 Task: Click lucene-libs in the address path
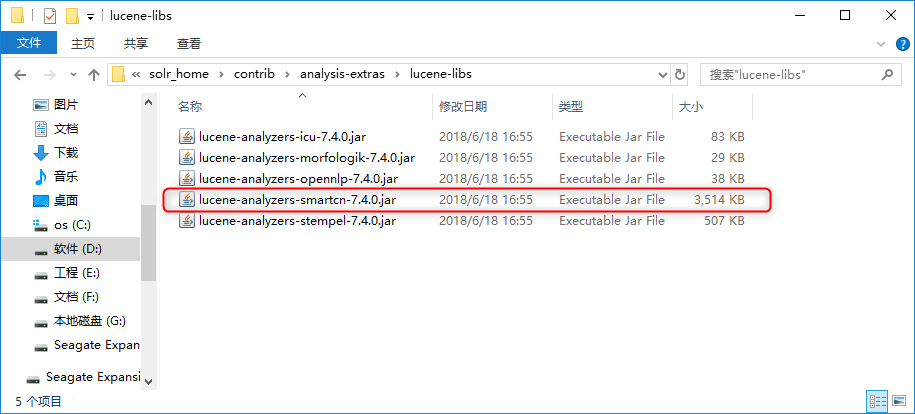pyautogui.click(x=441, y=74)
